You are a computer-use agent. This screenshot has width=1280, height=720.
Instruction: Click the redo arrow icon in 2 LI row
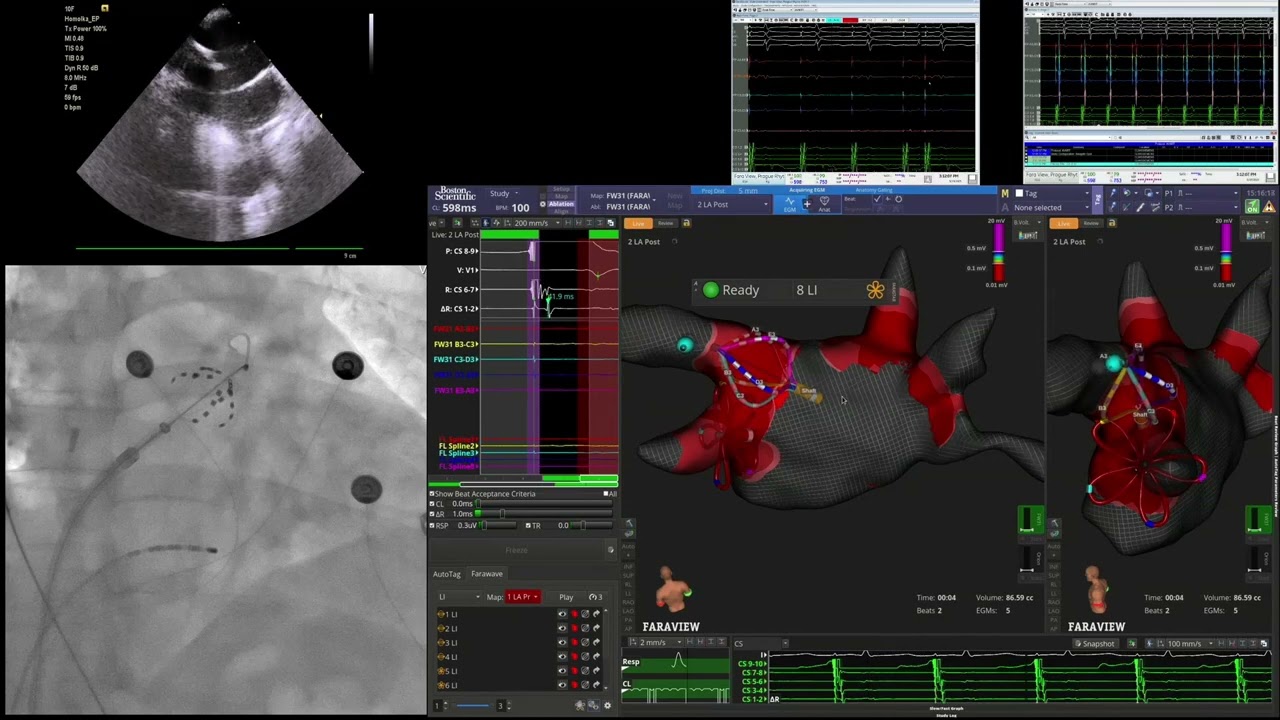tap(596, 628)
